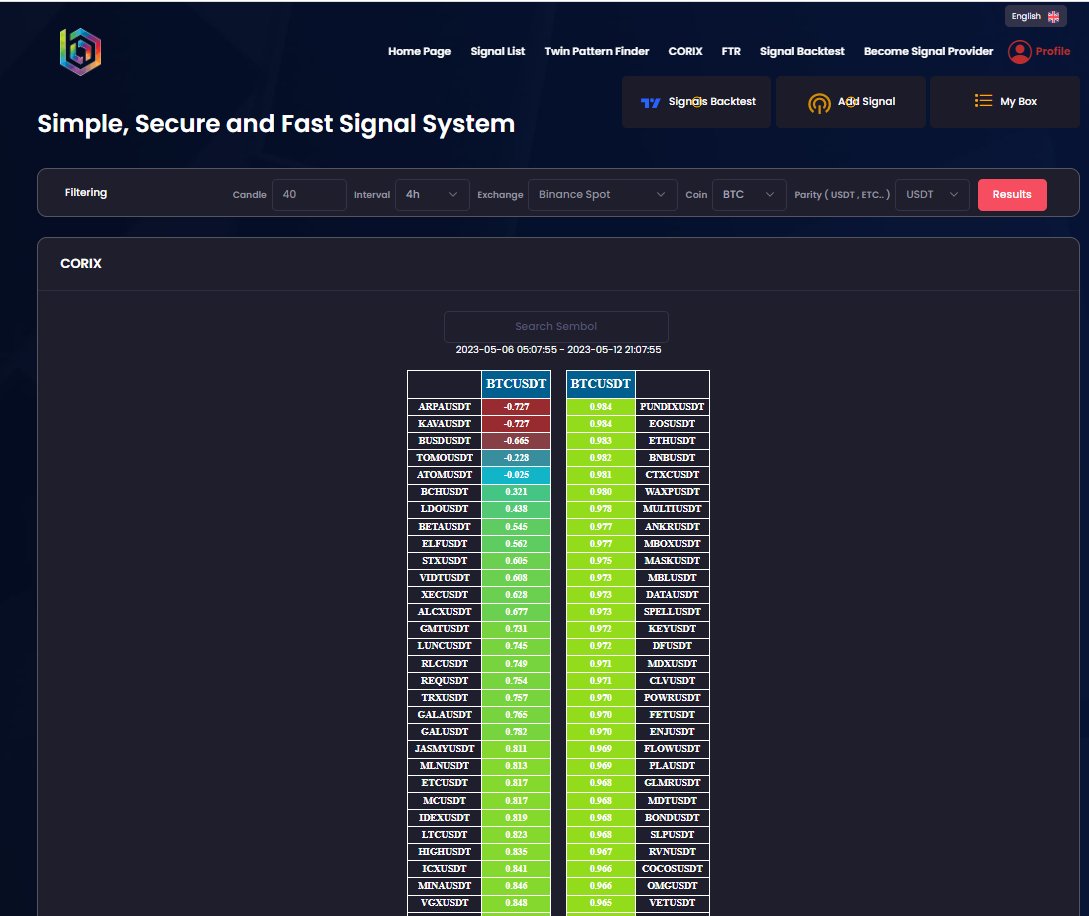Select the FLOWUSDT row label
Viewport: 1089px width, 916px height.
click(x=672, y=749)
